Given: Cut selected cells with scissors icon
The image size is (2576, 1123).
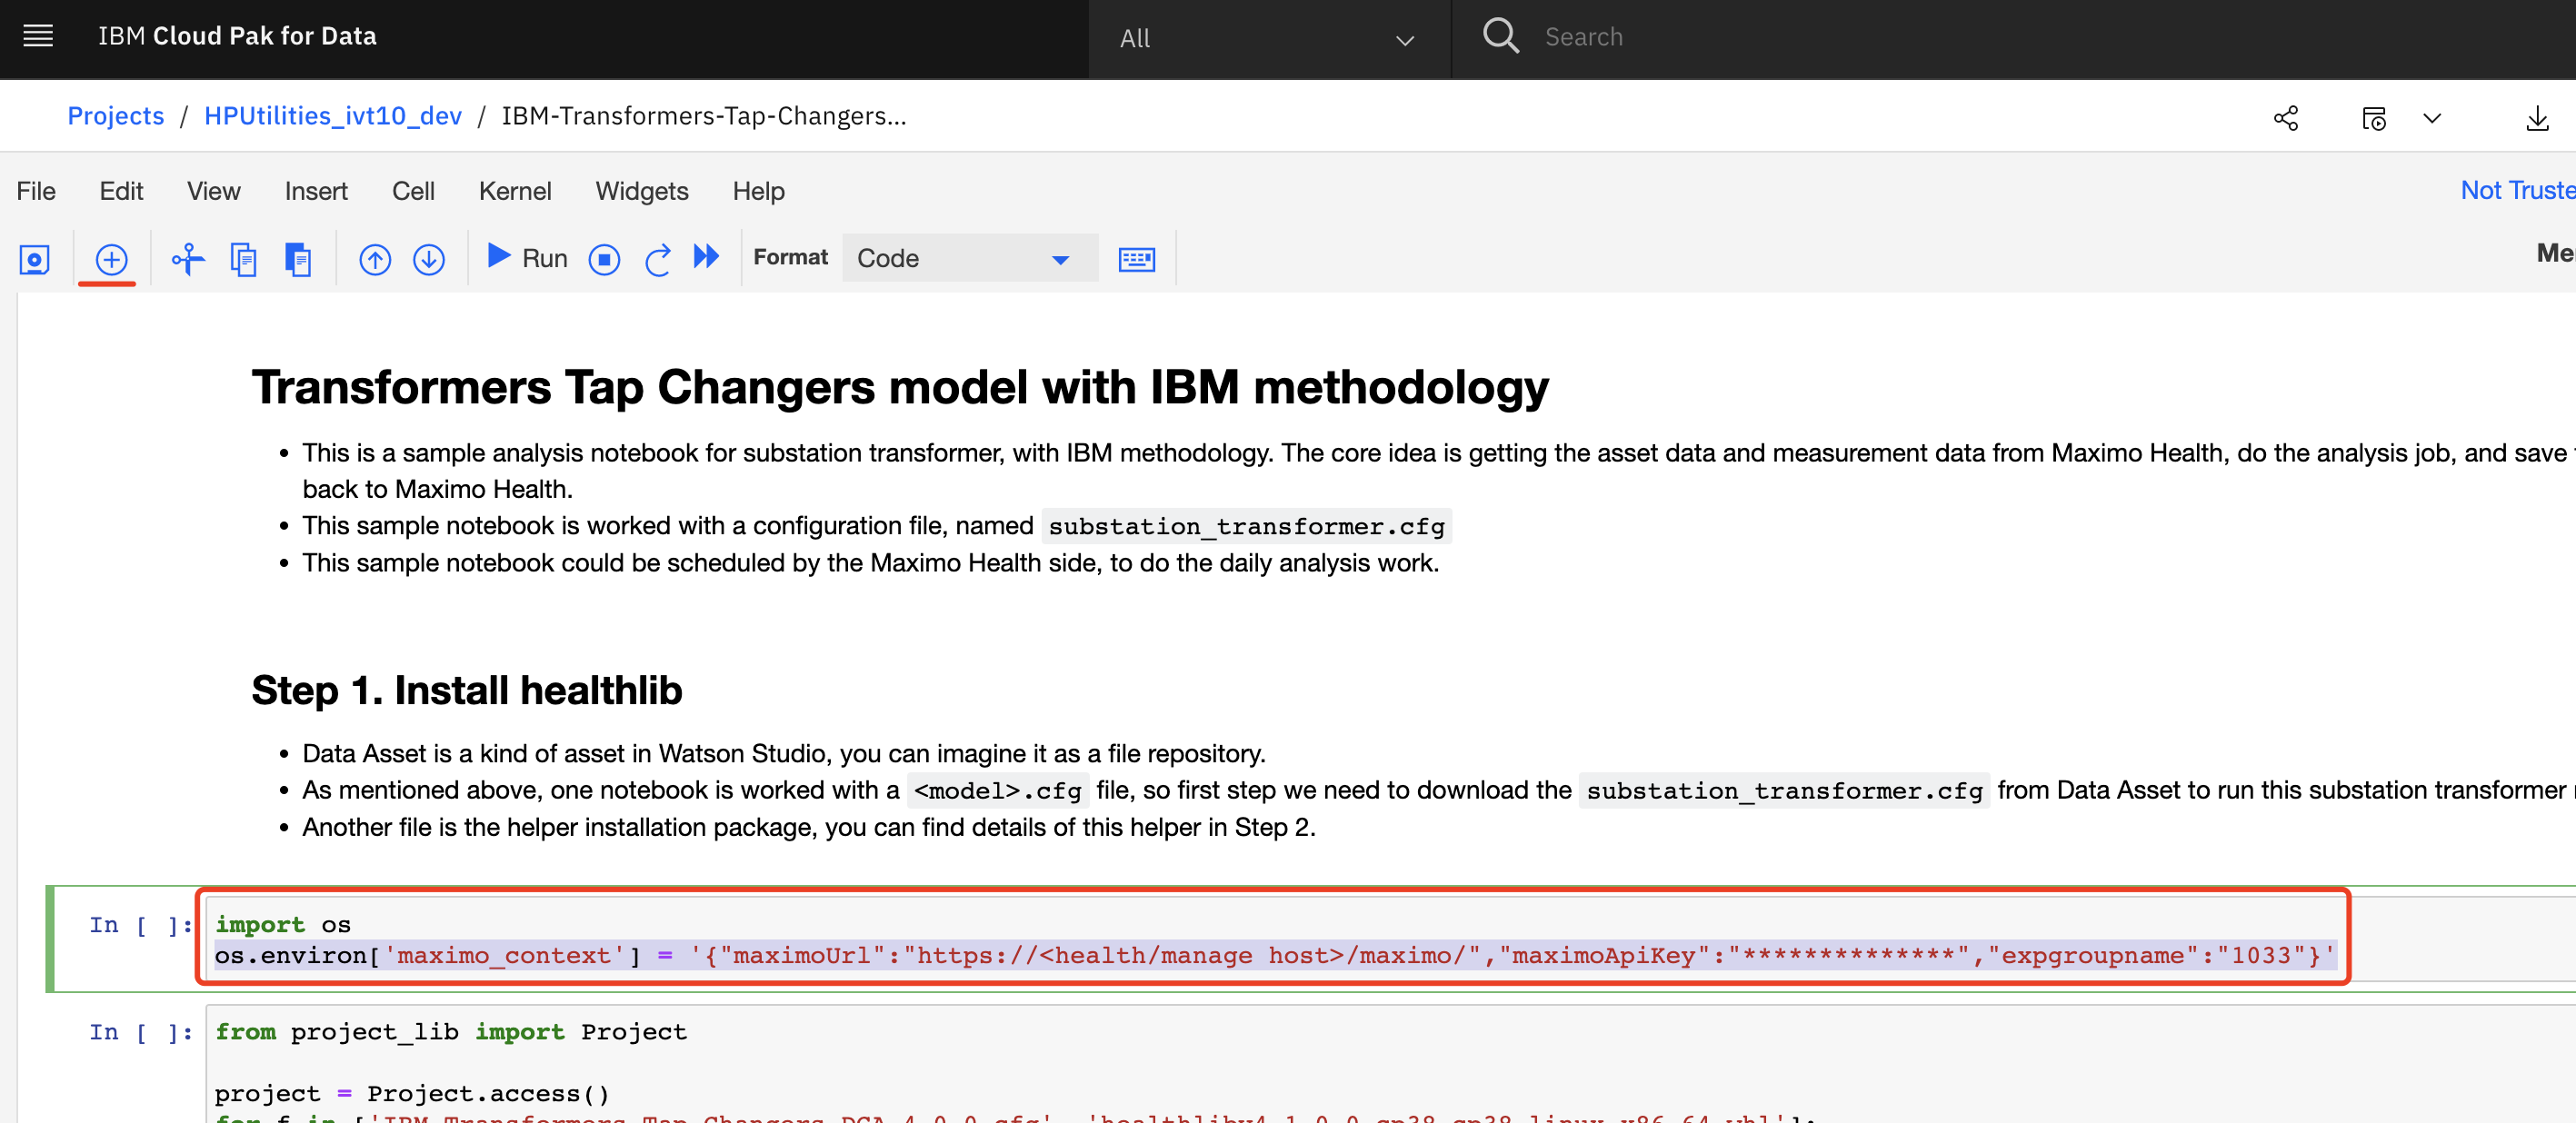Looking at the screenshot, I should [x=188, y=259].
